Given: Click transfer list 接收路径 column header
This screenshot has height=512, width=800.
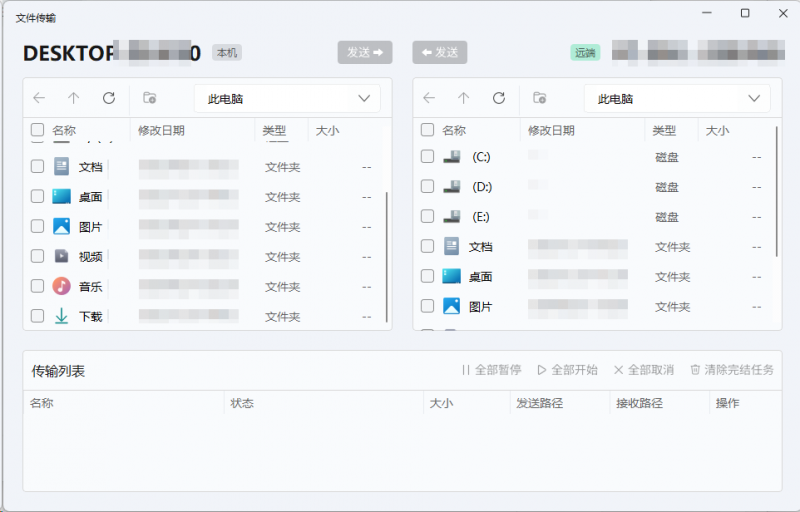Looking at the screenshot, I should tap(639, 403).
